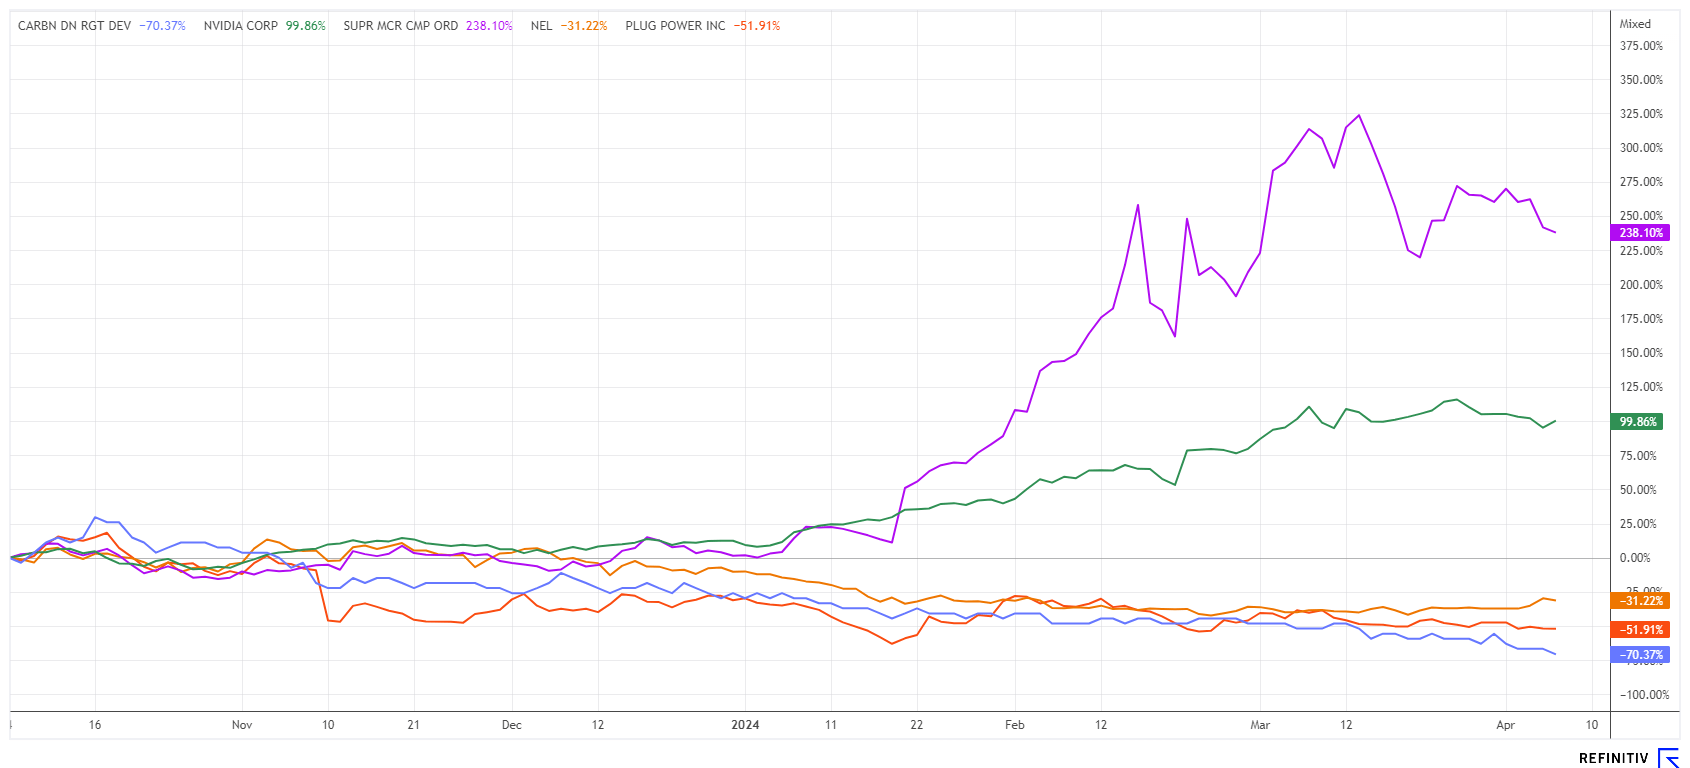Click the green 99.86% price tag
The image size is (1690, 768).
[x=1637, y=422]
